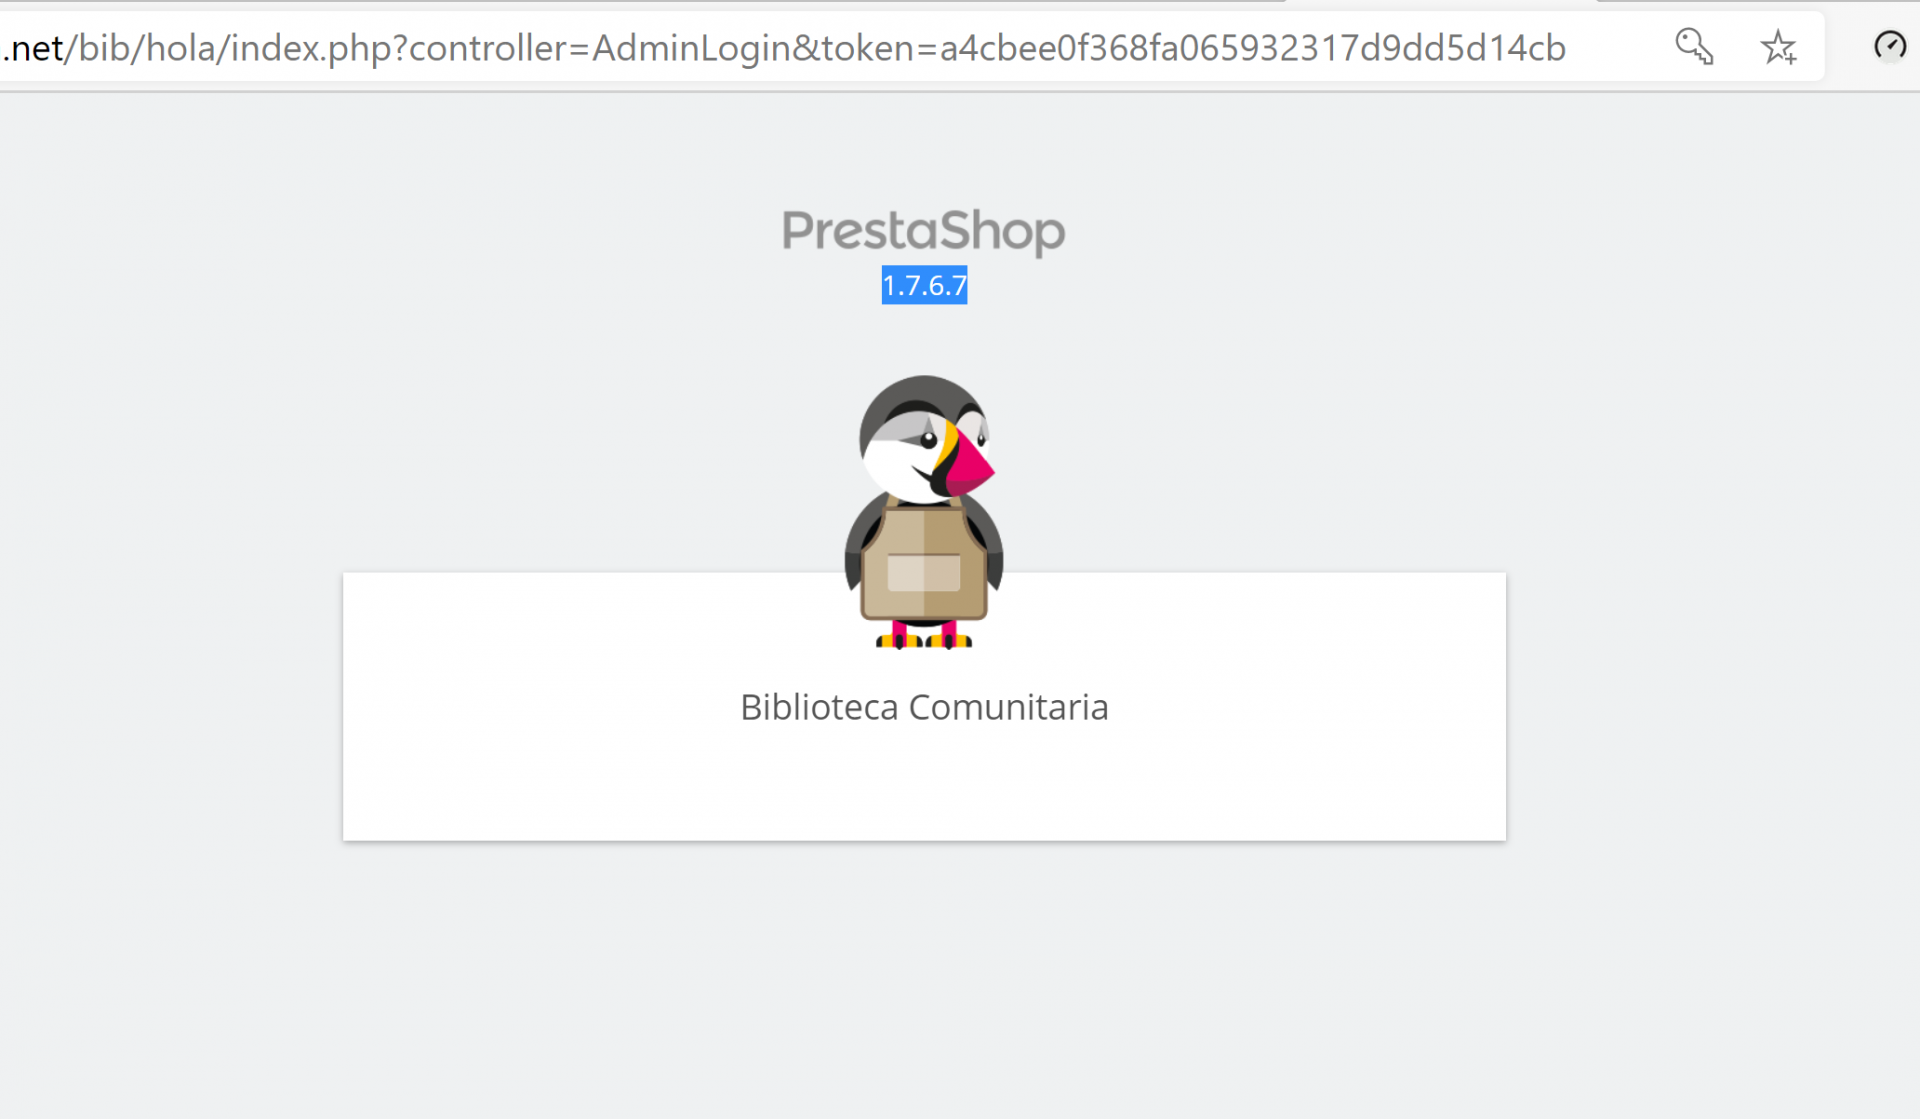Click the puffin mascot's orange feet
1920x1119 pixels.
[923, 640]
